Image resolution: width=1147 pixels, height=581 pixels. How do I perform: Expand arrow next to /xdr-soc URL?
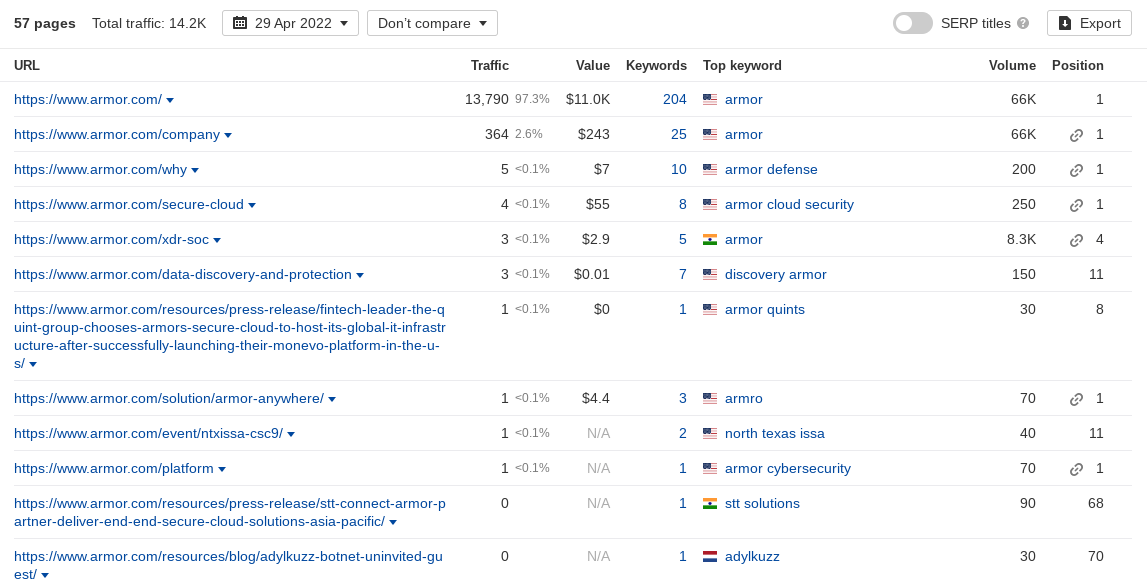point(217,241)
